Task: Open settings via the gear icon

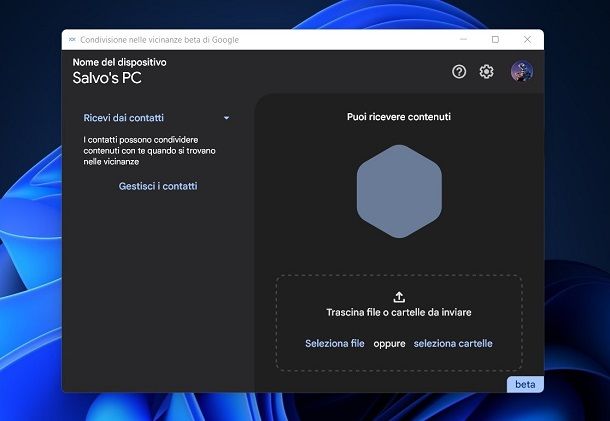Action: (x=486, y=72)
